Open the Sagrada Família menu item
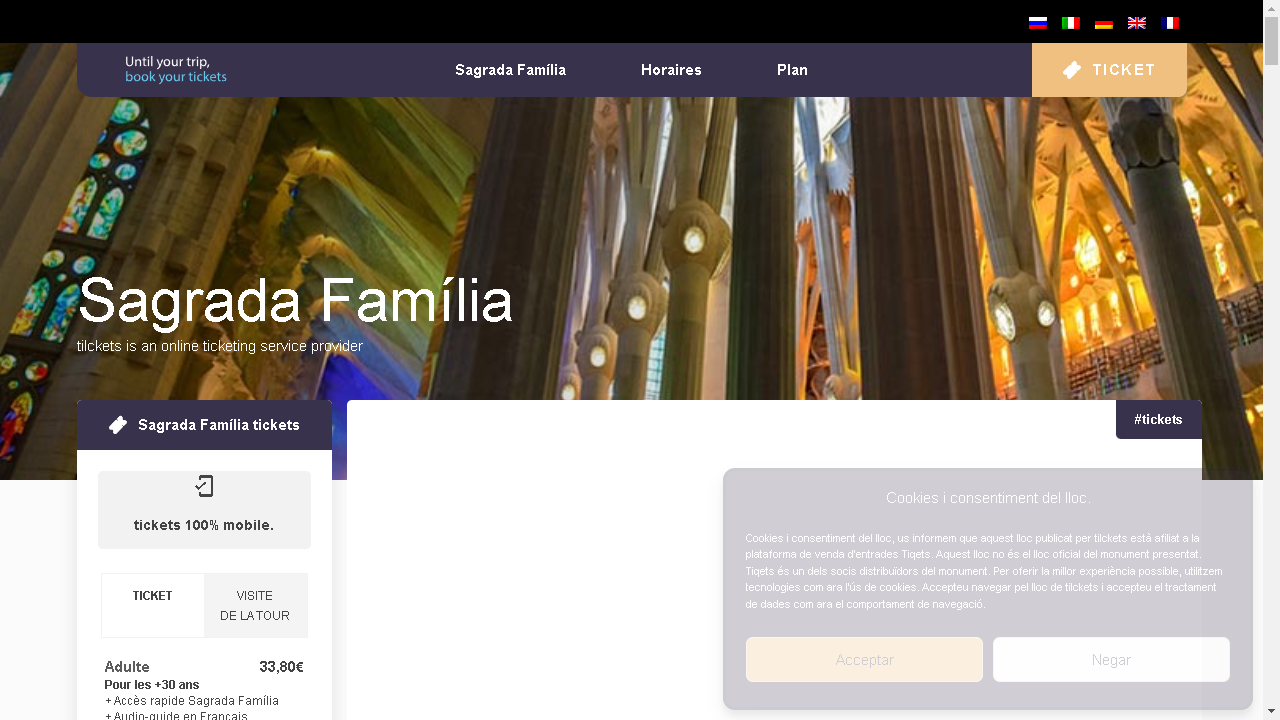 [x=510, y=70]
